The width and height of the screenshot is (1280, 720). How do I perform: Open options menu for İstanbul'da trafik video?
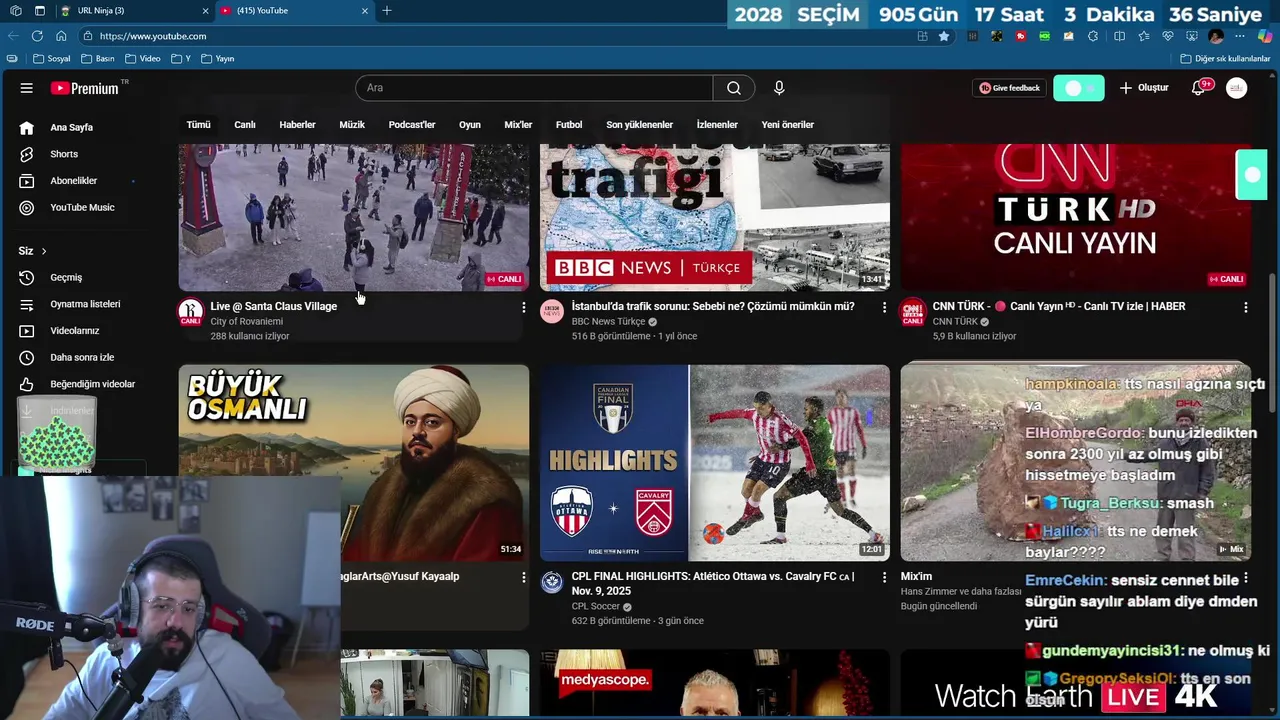point(884,308)
